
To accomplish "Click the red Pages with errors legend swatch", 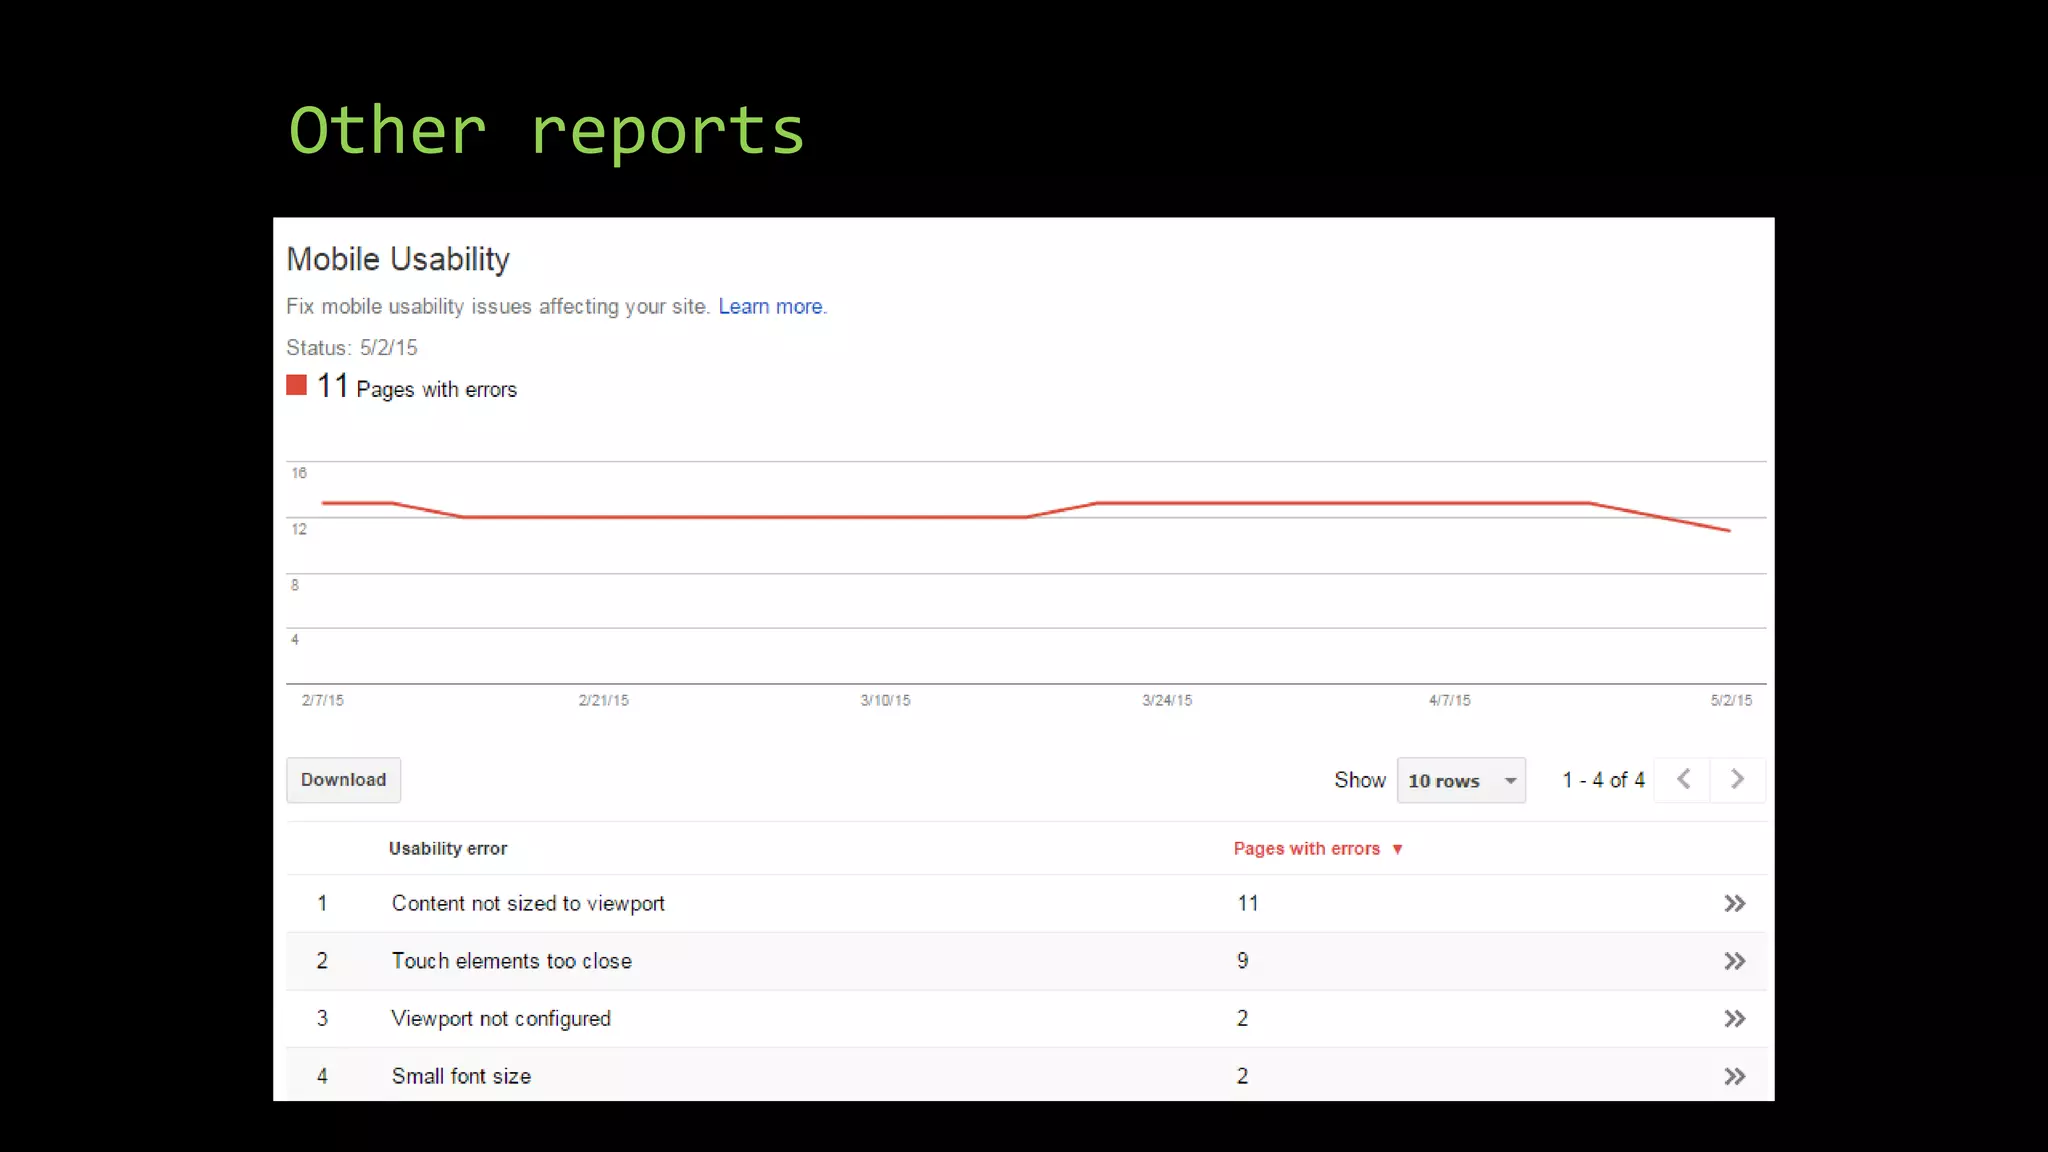I will (296, 385).
